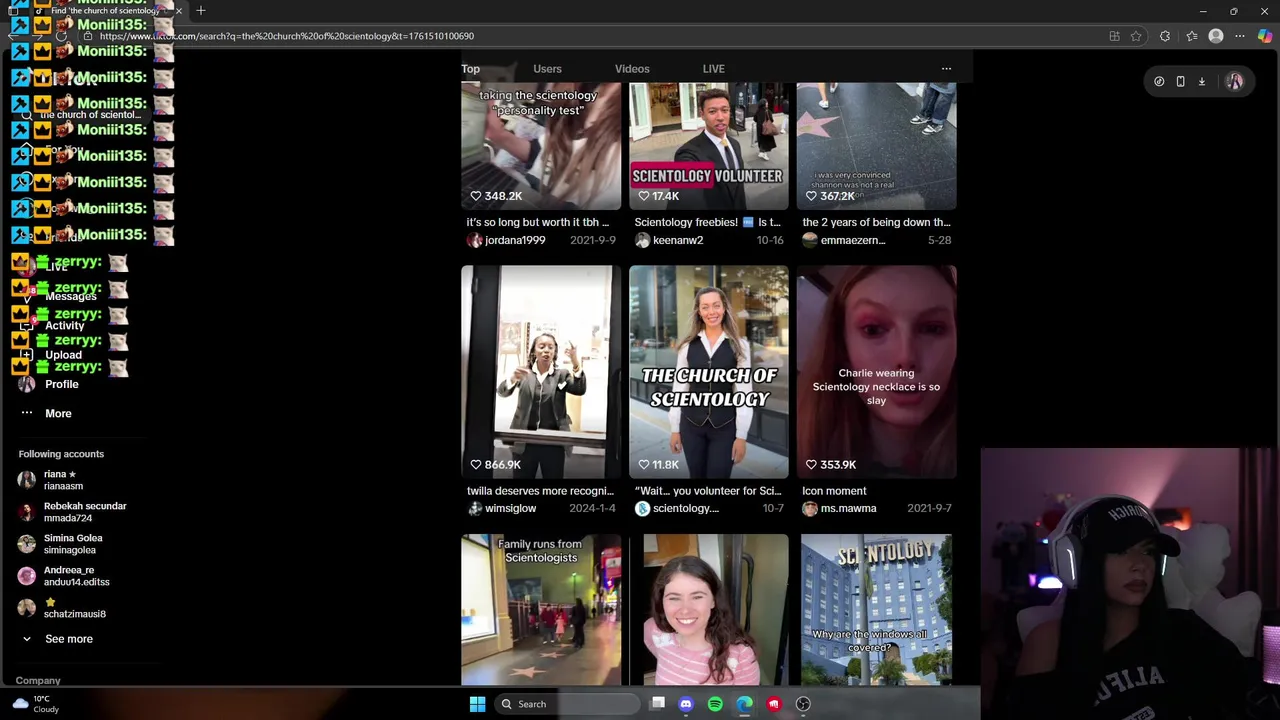Viewport: 1280px width, 720px height.
Task: Open keenanw2's profile link
Action: coord(678,240)
